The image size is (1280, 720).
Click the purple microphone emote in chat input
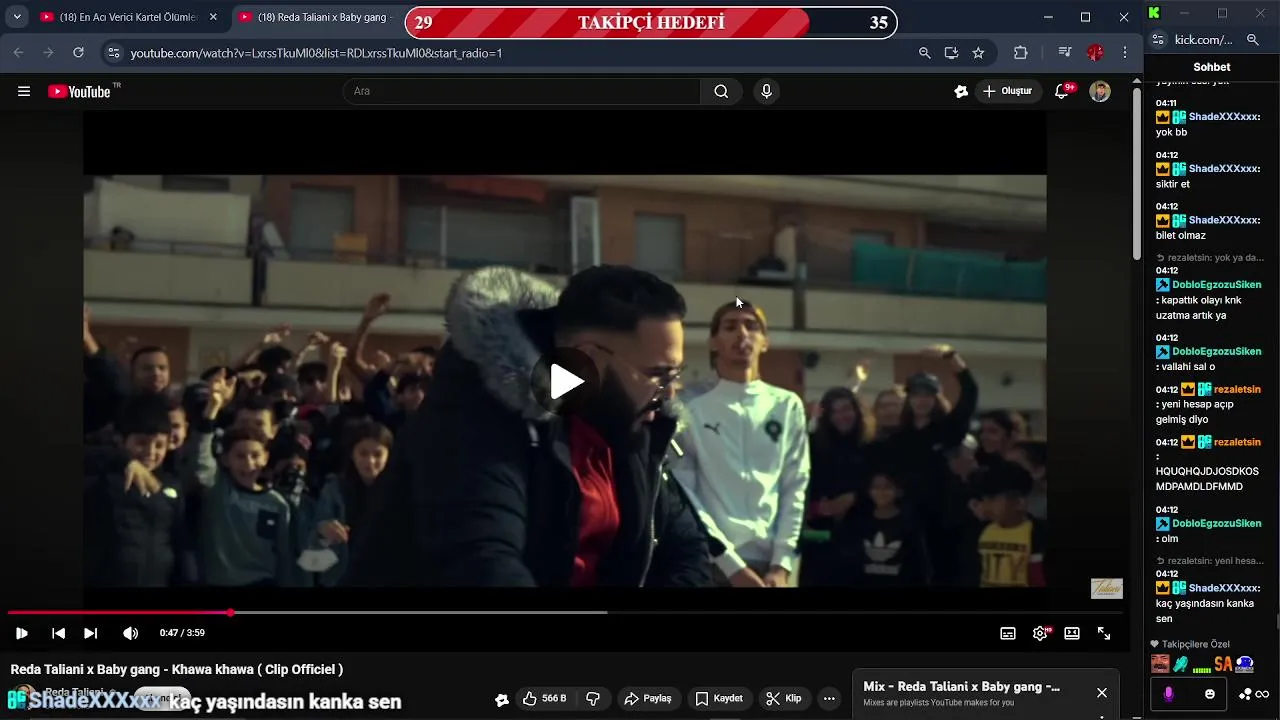1168,694
